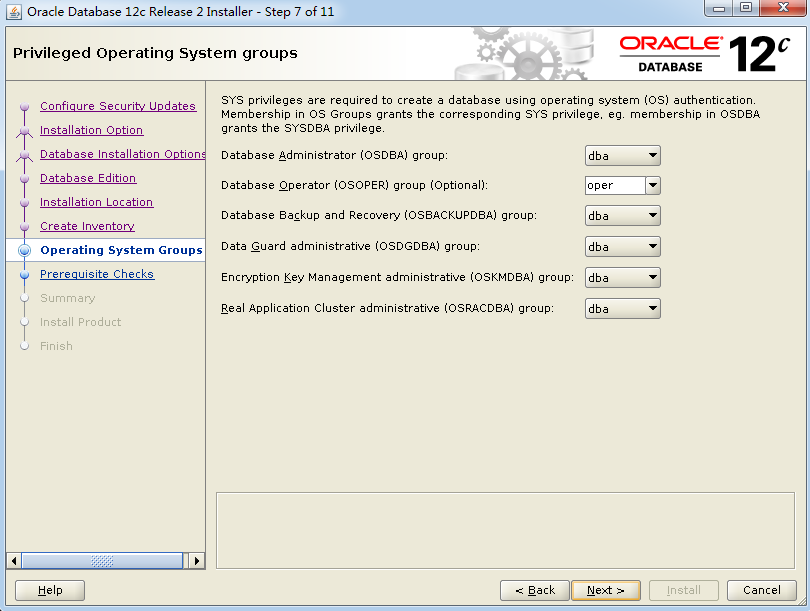Go to Database Edition step

88,178
